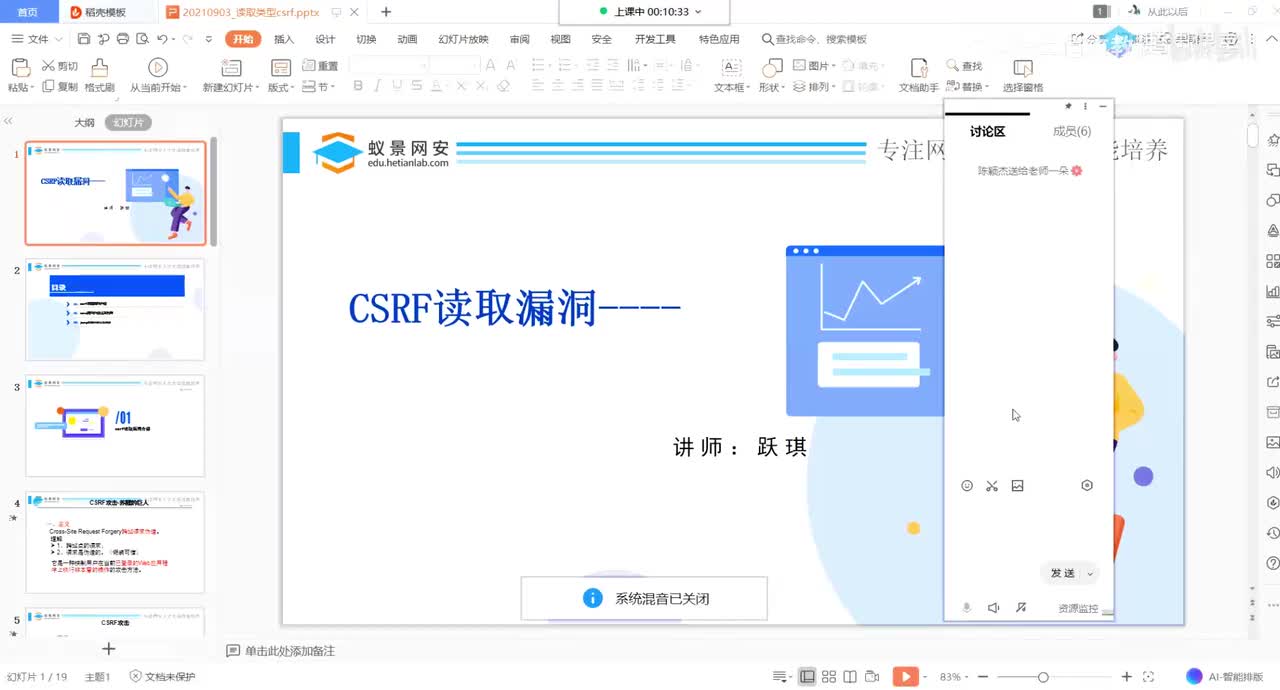This screenshot has height=690, width=1280.
Task: Click the pin icon on discussion panel
Action: pyautogui.click(x=1068, y=106)
